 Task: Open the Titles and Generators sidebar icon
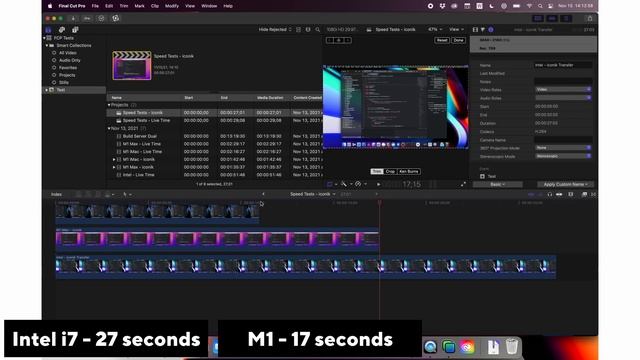click(x=75, y=30)
